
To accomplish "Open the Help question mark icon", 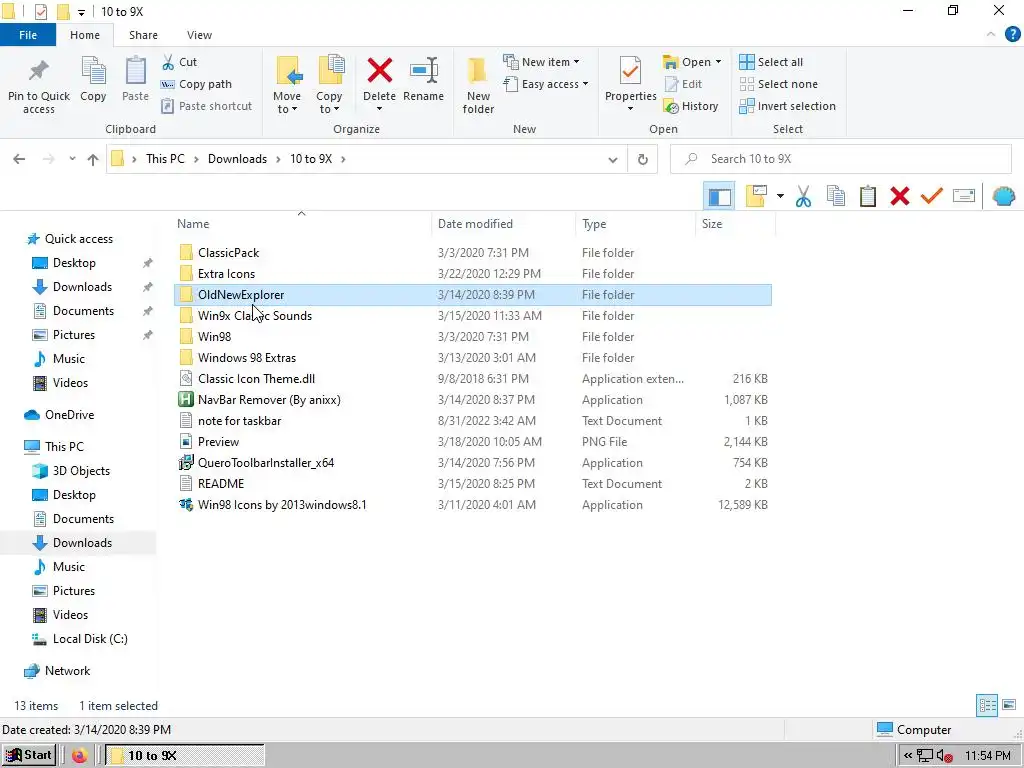I will 1012,35.
